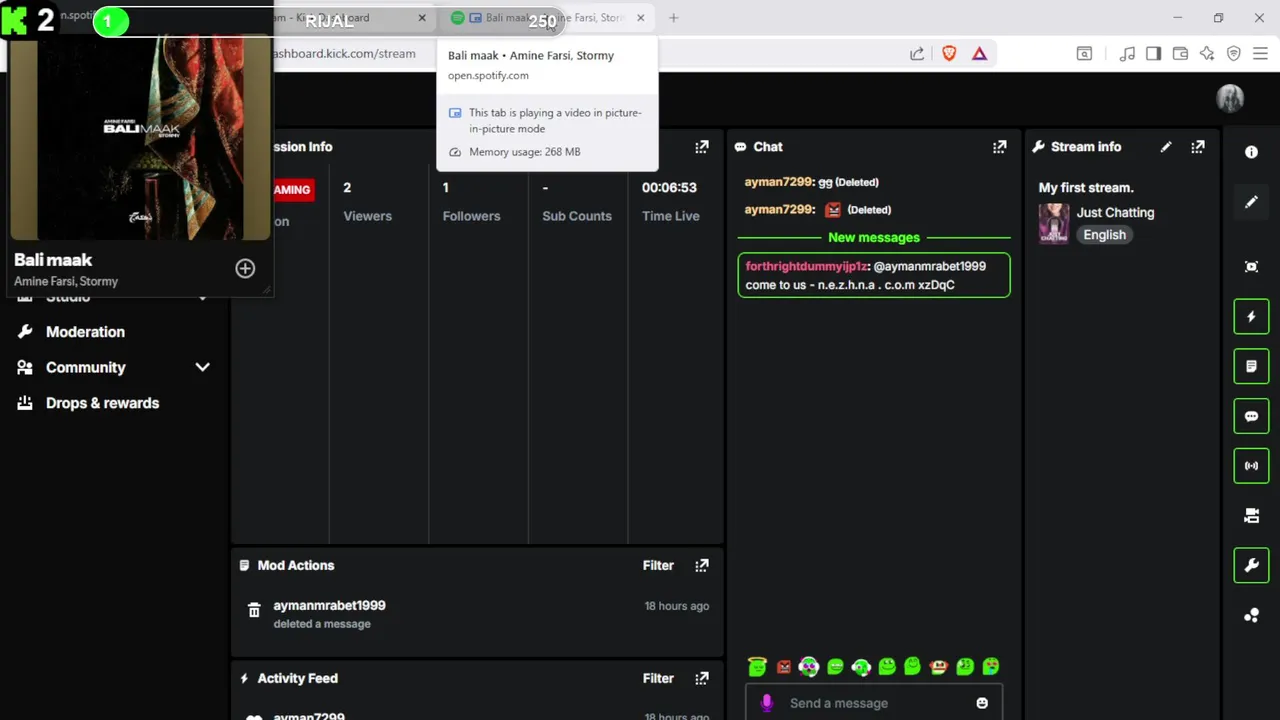Open Brave VPN shield icon
Viewport: 1280px width, 720px height.
1234,53
